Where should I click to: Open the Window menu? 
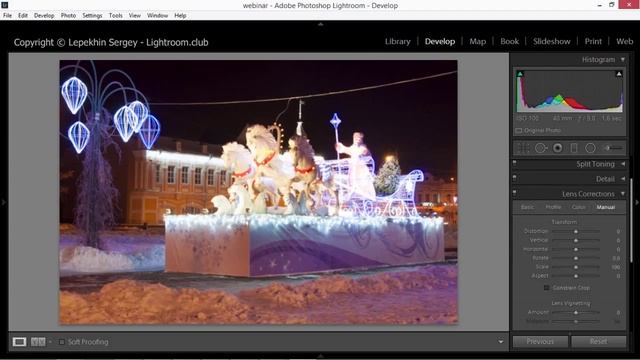[x=158, y=16]
